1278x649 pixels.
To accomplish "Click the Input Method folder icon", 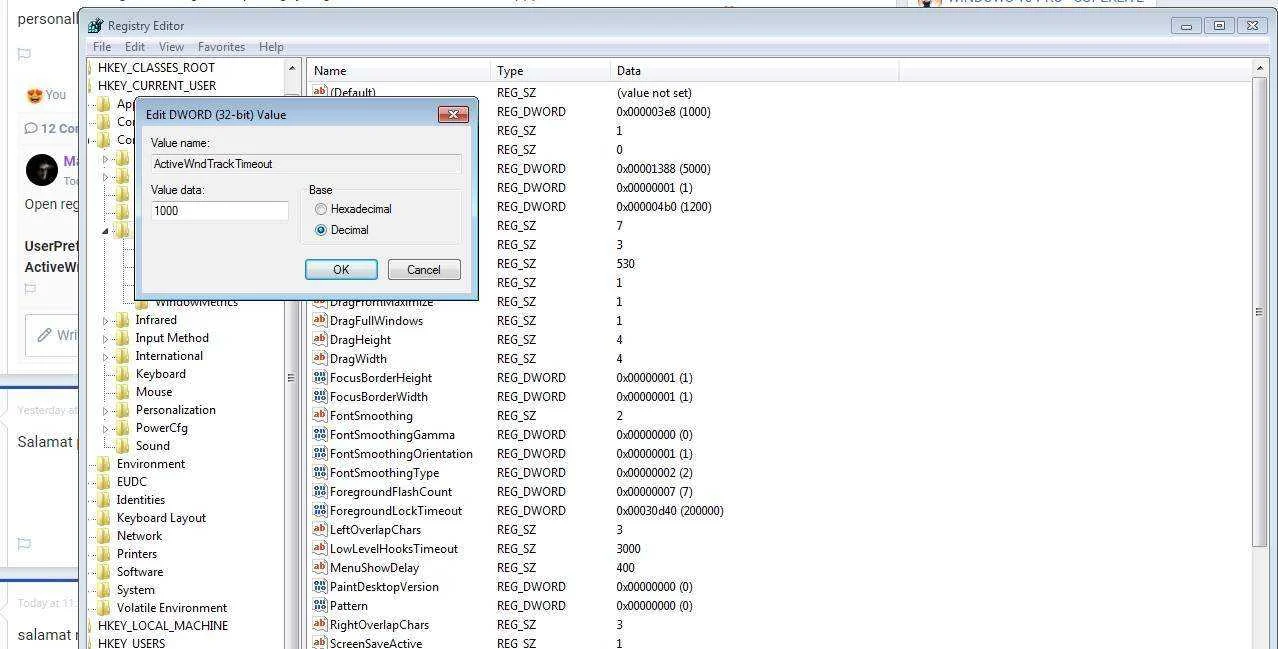I will [122, 338].
